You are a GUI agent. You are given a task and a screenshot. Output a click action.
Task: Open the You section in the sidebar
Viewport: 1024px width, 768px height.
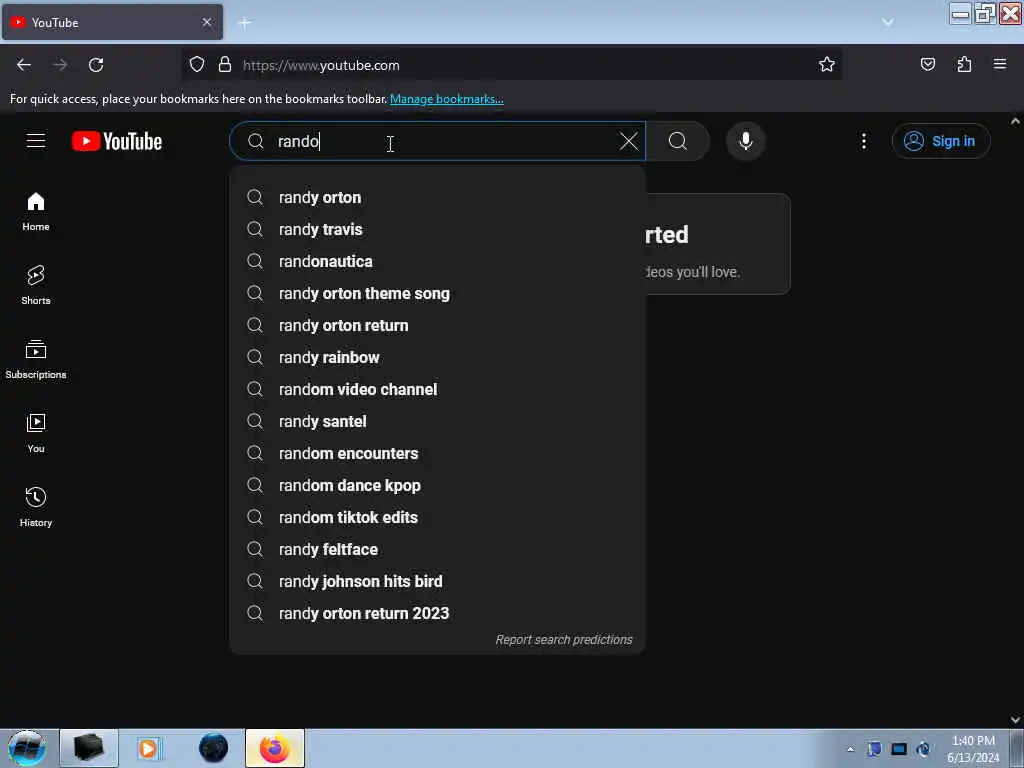(x=36, y=433)
